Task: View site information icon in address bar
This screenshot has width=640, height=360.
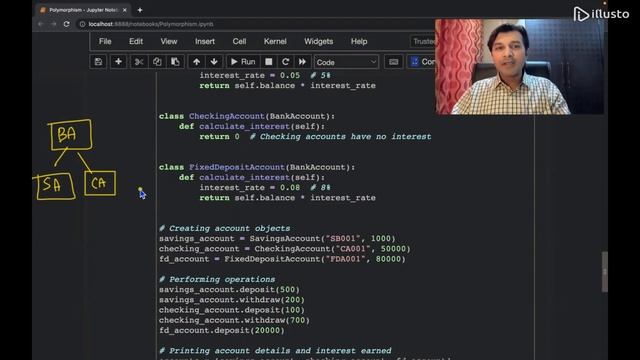Action: (x=82, y=24)
